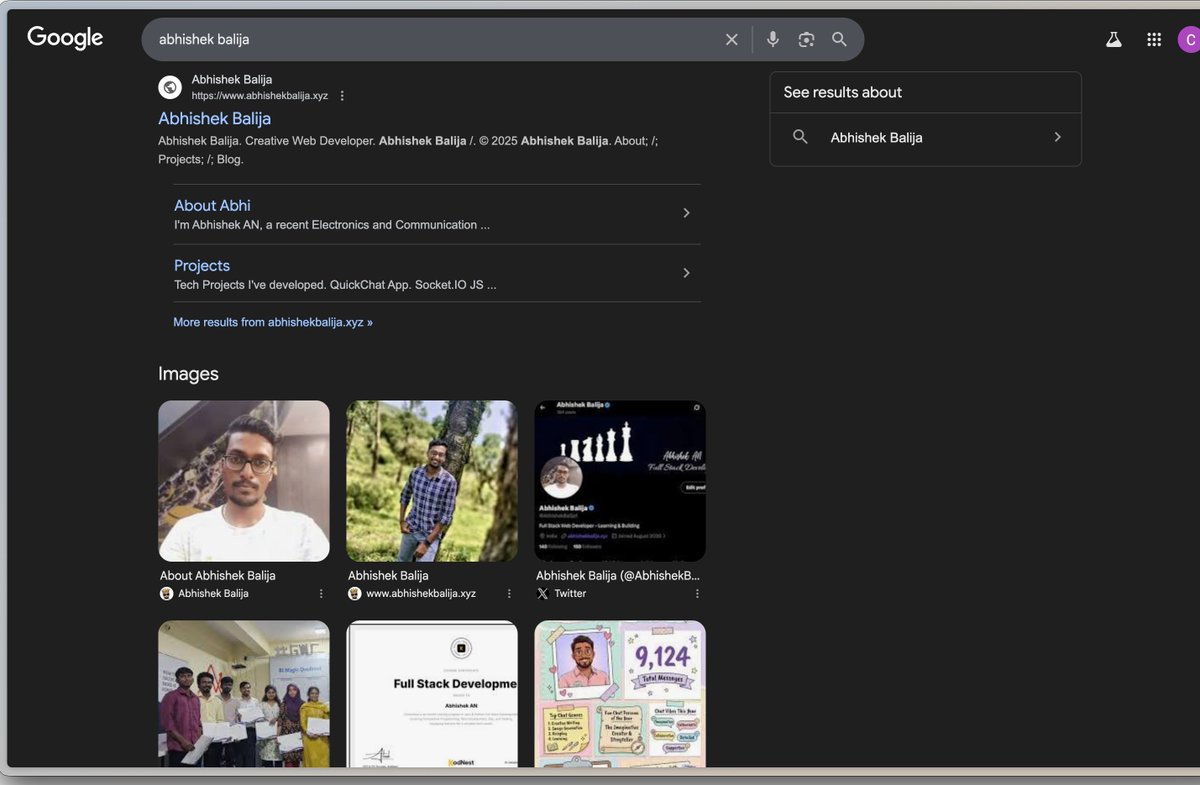This screenshot has width=1200, height=785.
Task: Open options for About Abhishek Balija image
Action: (321, 593)
